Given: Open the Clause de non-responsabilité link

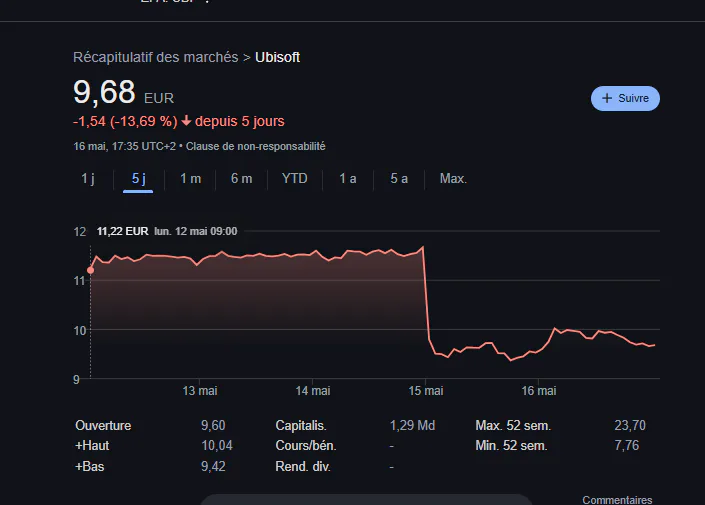Looking at the screenshot, I should (255, 146).
